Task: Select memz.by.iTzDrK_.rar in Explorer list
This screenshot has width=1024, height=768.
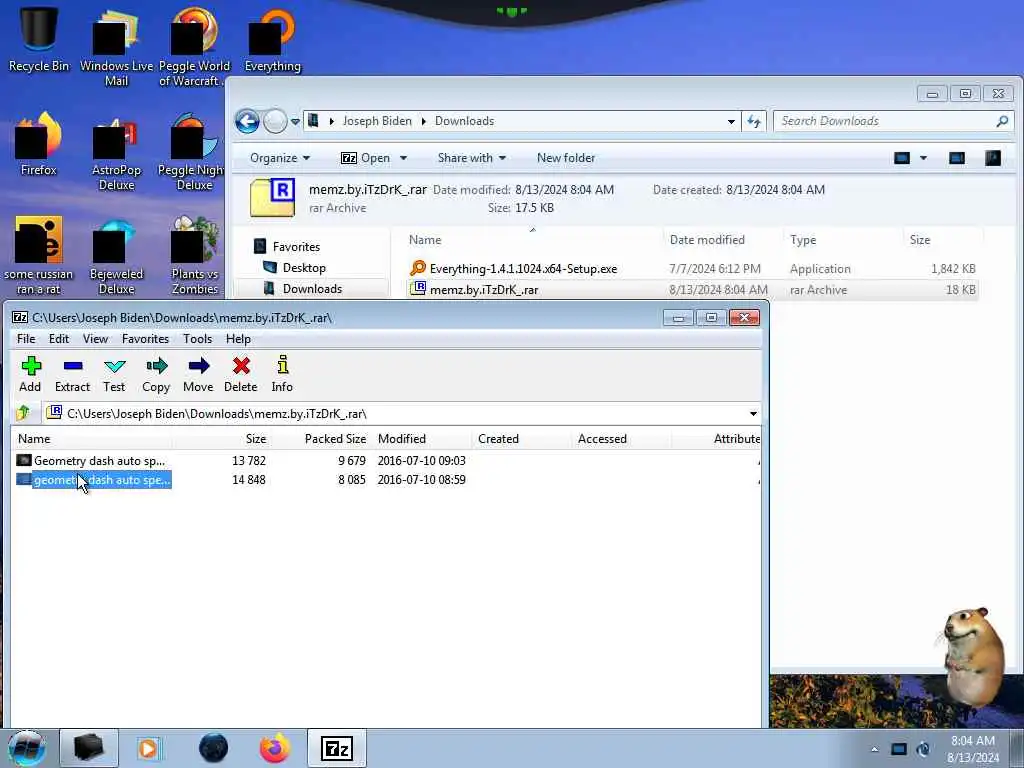Action: (x=692, y=289)
